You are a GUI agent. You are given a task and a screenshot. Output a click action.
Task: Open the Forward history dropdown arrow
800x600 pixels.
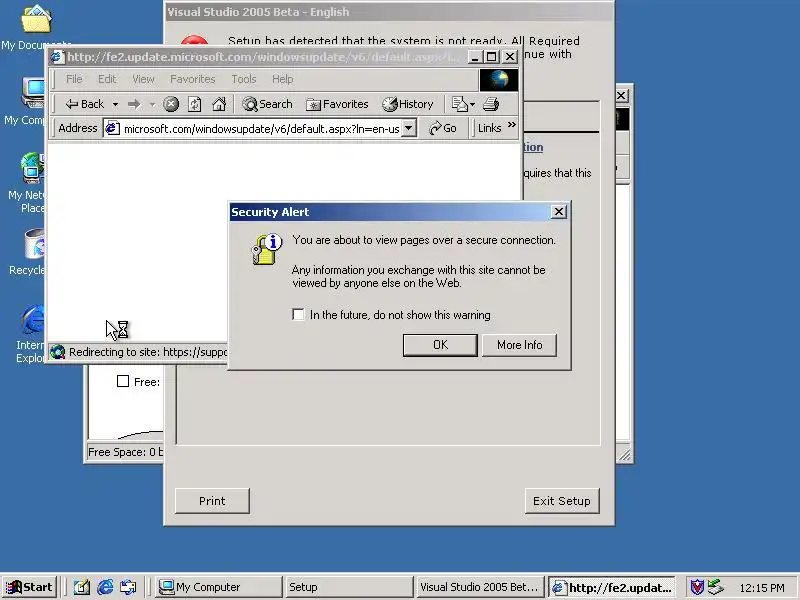point(152,105)
